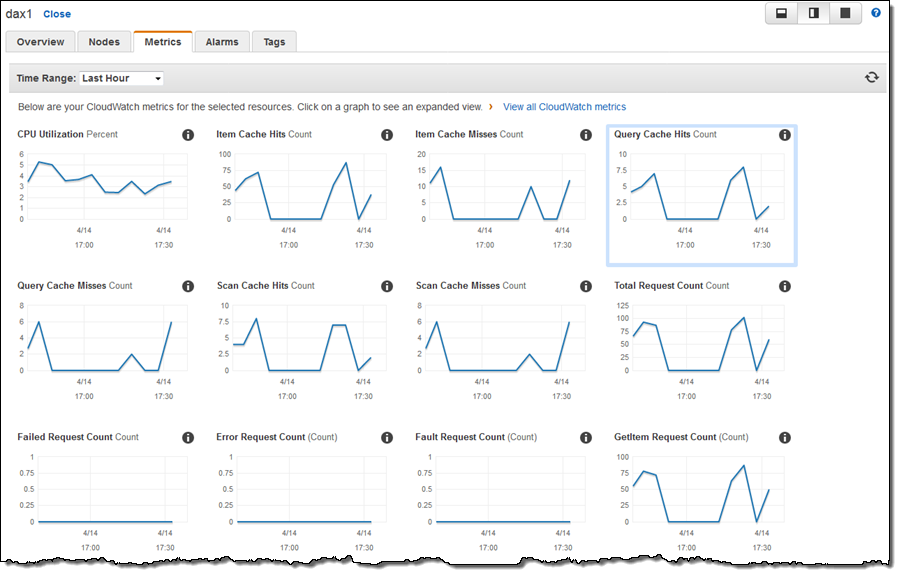Switch to the Alarms tab
This screenshot has width=900, height=575.
221,42
